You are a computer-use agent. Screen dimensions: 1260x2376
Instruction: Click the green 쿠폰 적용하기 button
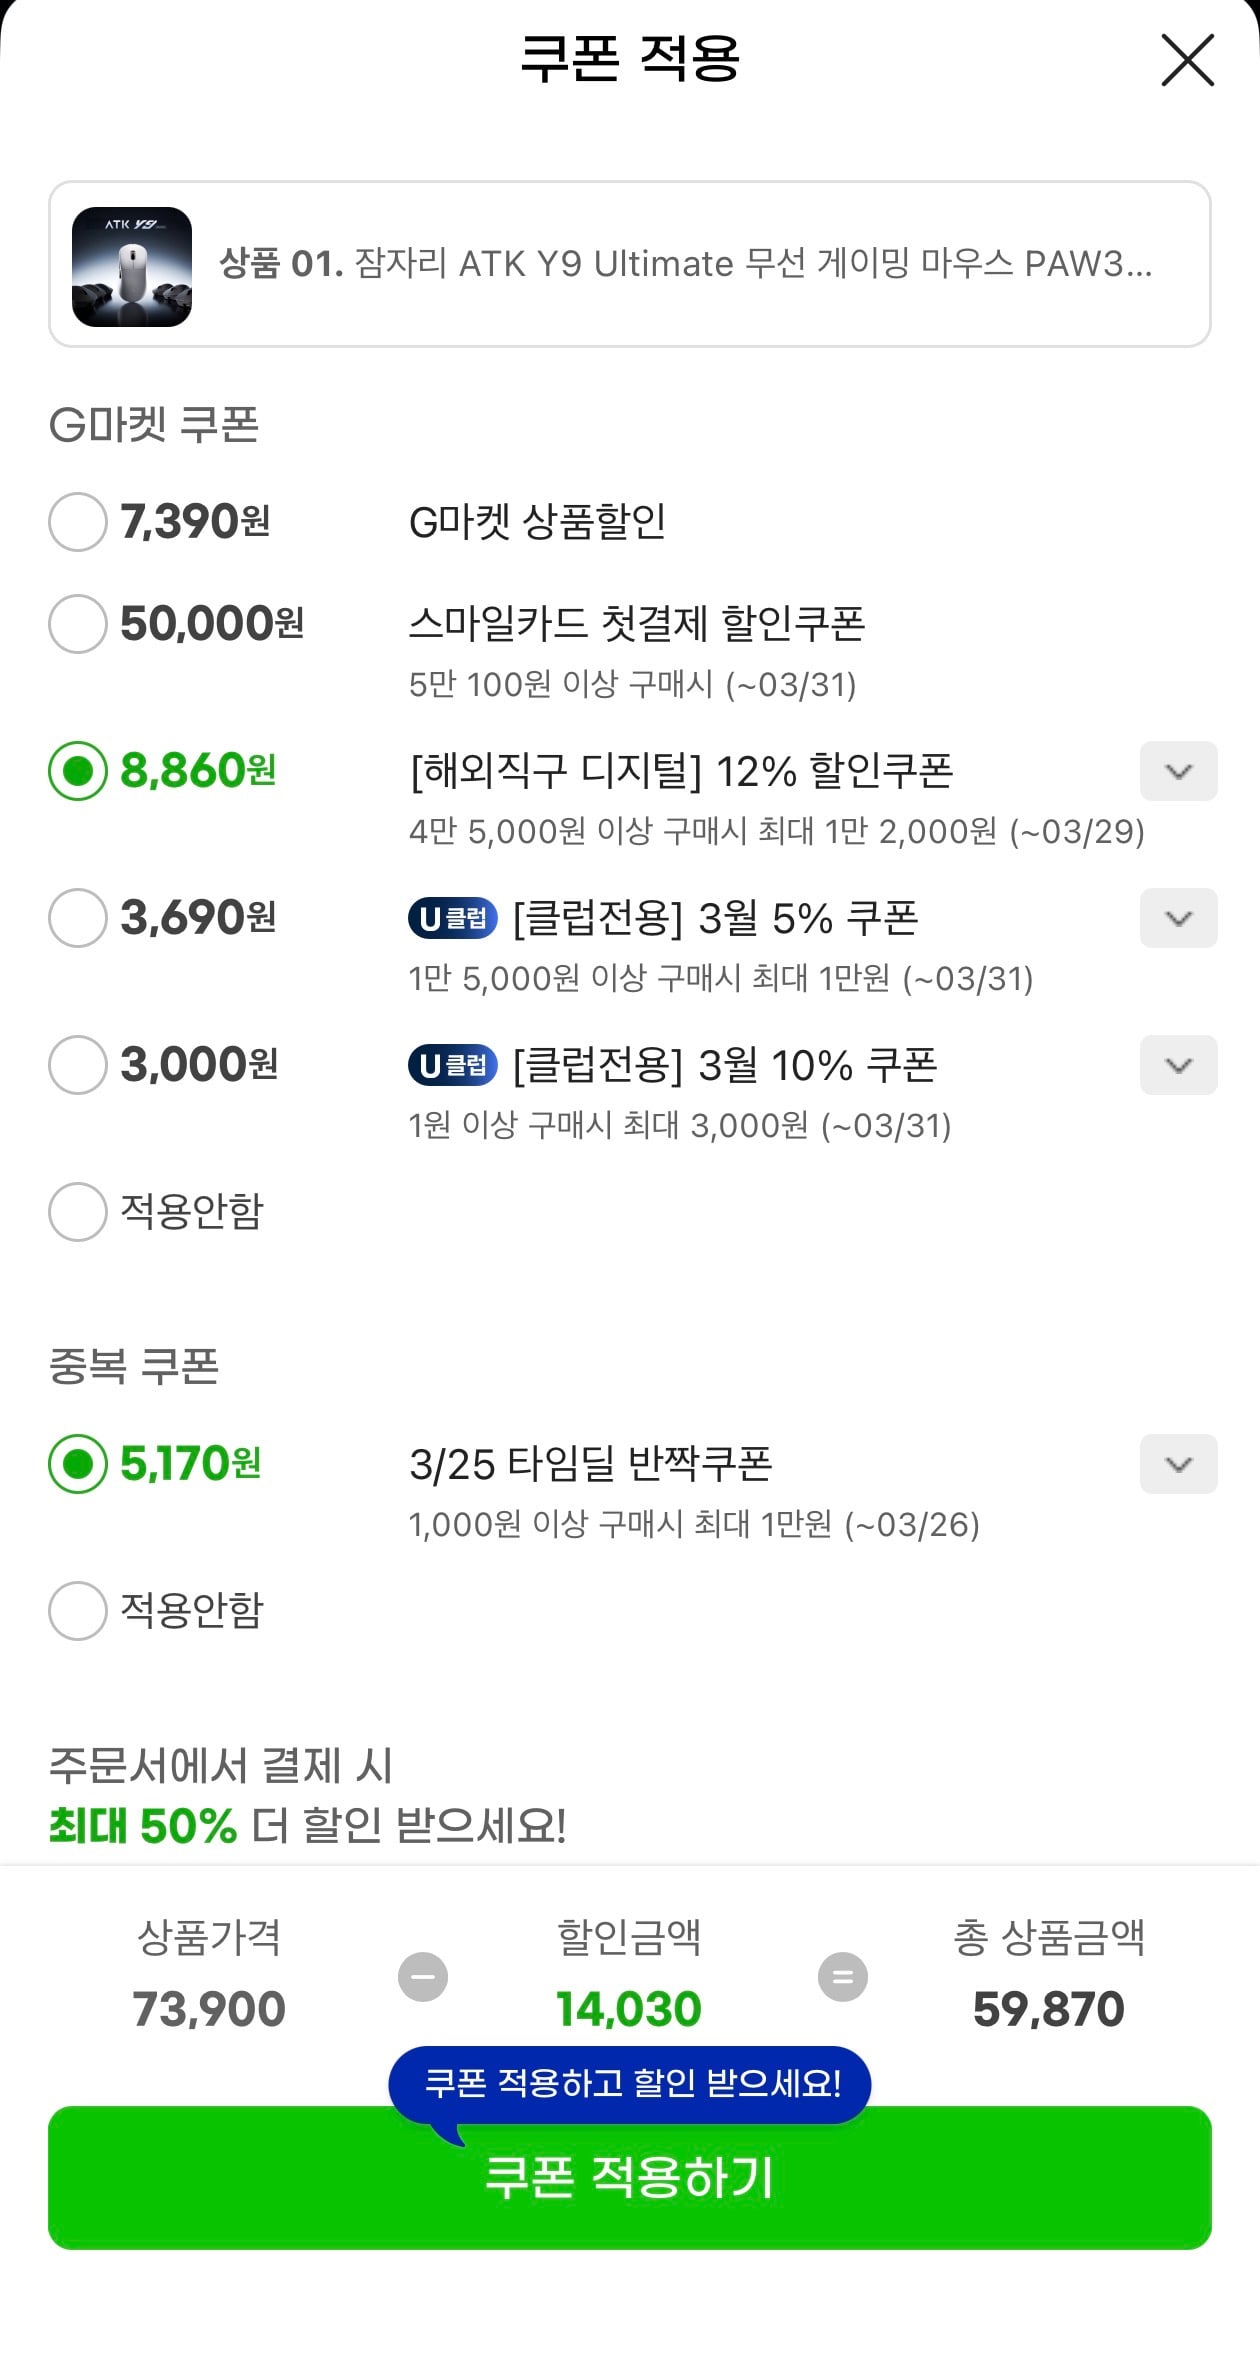click(630, 2190)
